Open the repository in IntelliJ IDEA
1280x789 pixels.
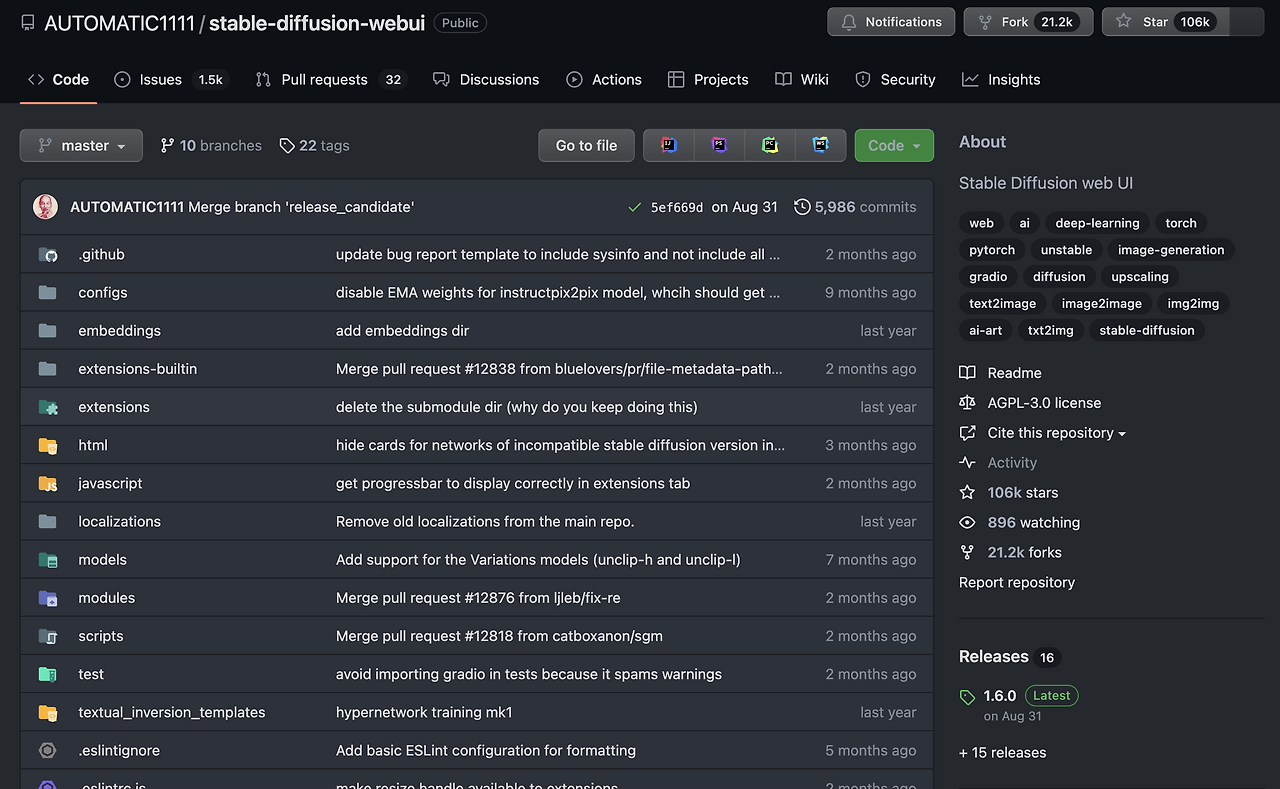tap(668, 145)
